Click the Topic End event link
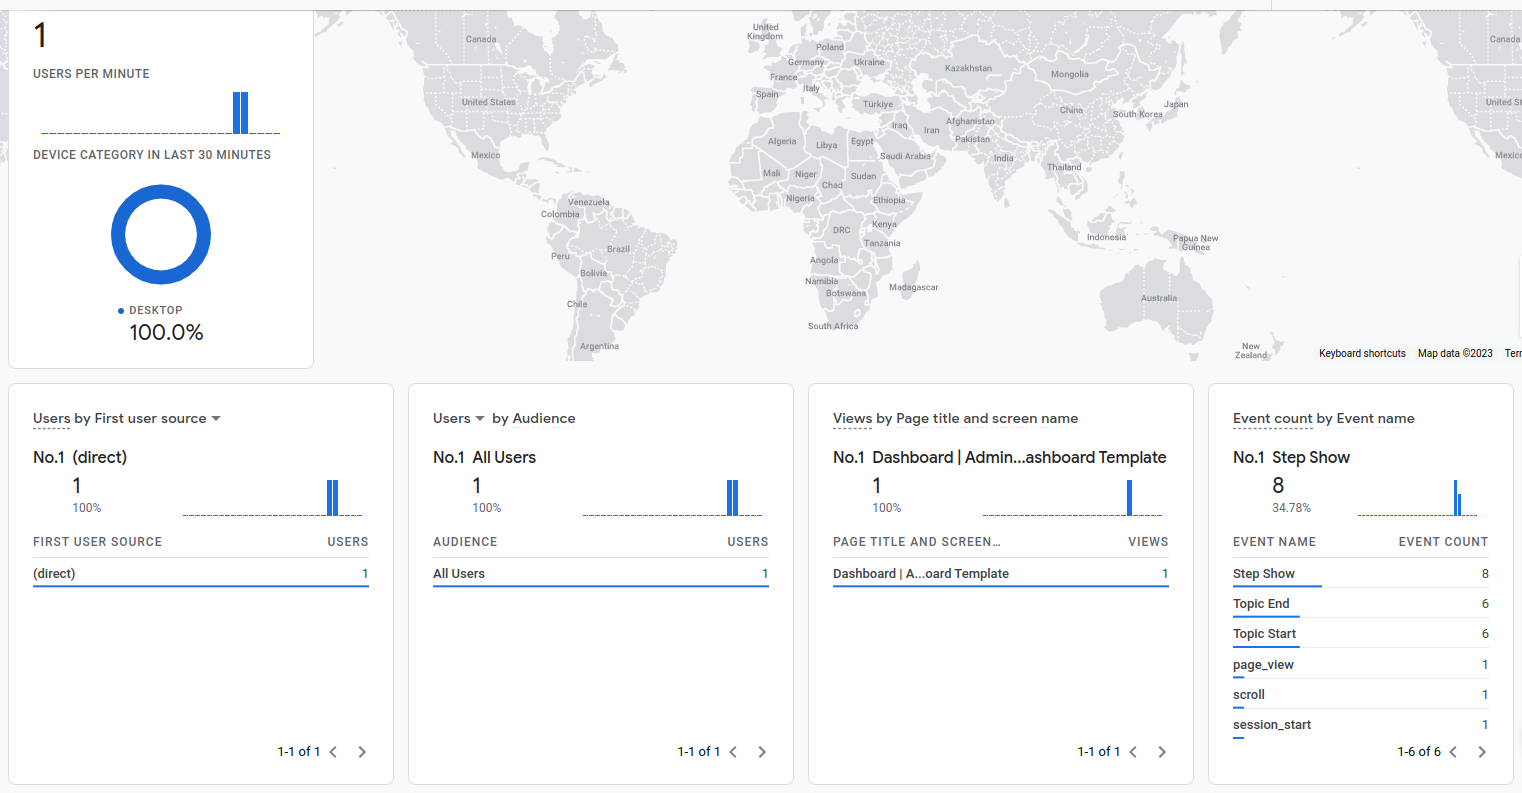This screenshot has height=793, width=1522. [1261, 603]
